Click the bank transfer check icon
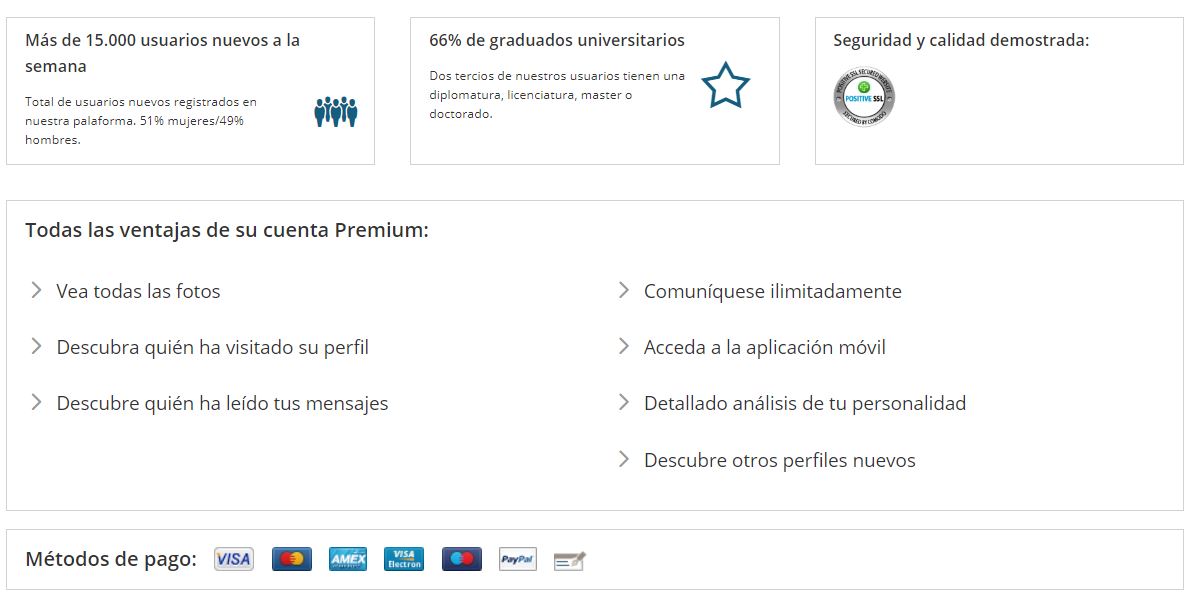Image resolution: width=1195 pixels, height=601 pixels. tap(569, 561)
